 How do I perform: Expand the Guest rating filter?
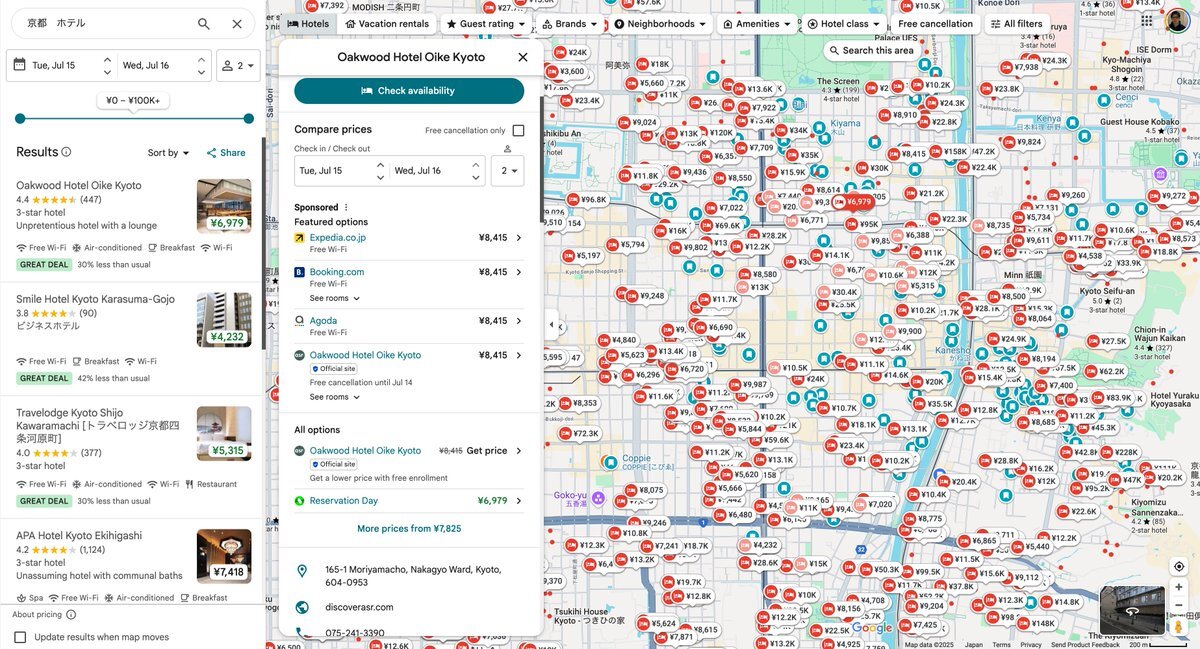[x=485, y=24]
